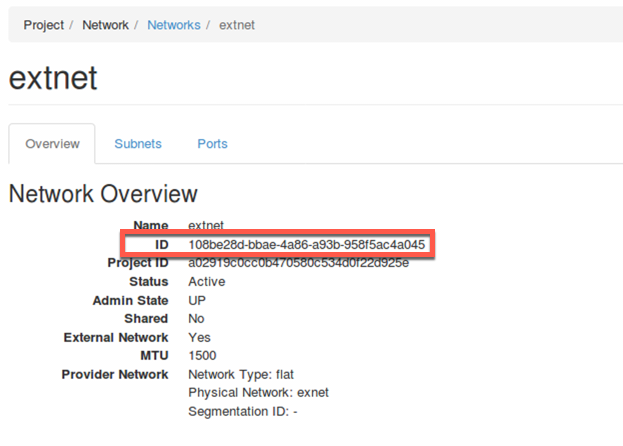Click the Network Type flat text
The width and height of the screenshot is (623, 446).
click(x=241, y=375)
